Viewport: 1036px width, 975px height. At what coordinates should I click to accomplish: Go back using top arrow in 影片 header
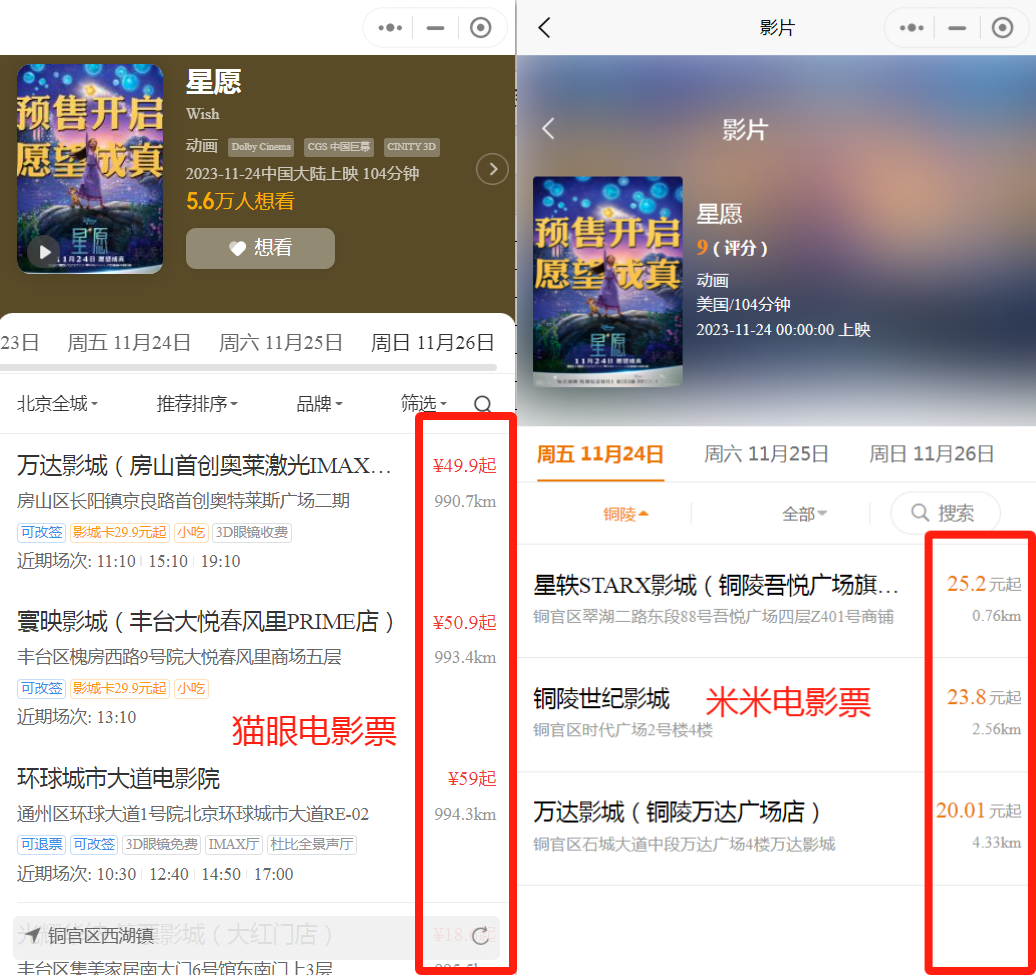pos(544,28)
